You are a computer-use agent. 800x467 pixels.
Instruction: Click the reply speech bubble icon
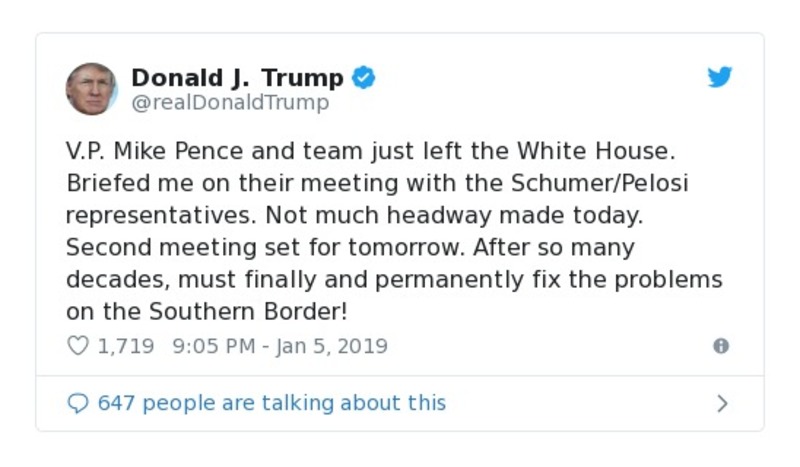coord(77,403)
